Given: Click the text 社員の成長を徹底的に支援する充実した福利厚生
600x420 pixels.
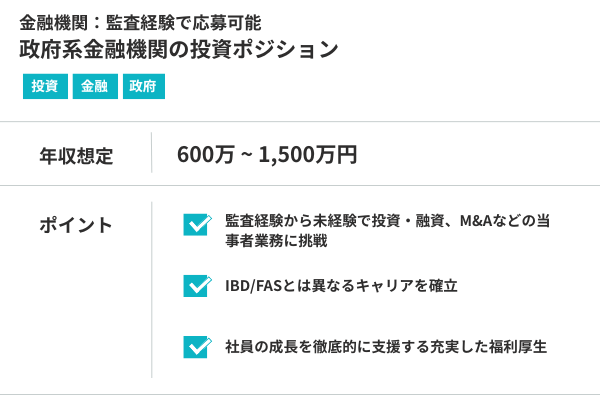Looking at the screenshot, I should click(386, 347).
